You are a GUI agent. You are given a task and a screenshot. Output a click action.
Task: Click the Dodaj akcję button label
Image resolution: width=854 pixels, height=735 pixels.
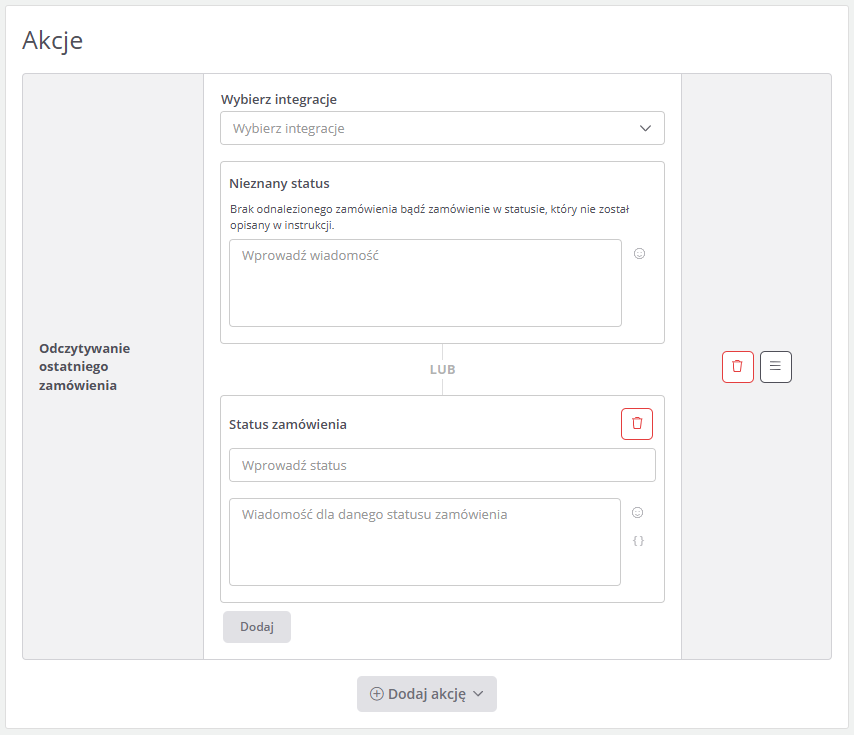(x=427, y=694)
